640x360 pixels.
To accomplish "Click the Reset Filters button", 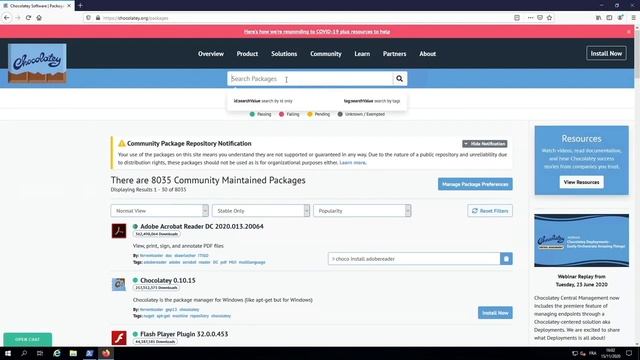I will [490, 211].
